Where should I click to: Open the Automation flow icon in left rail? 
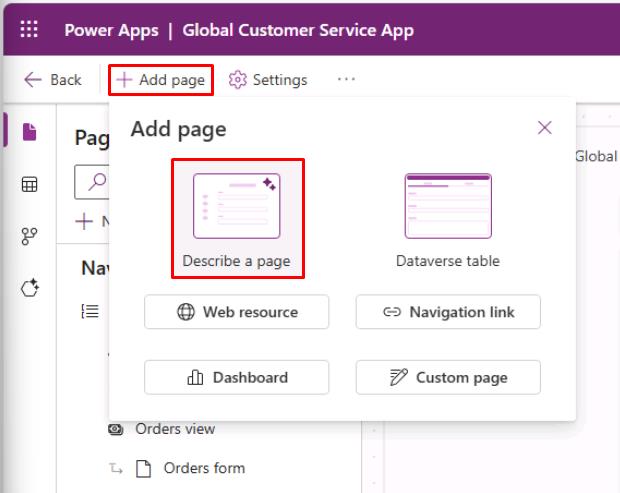tap(30, 236)
